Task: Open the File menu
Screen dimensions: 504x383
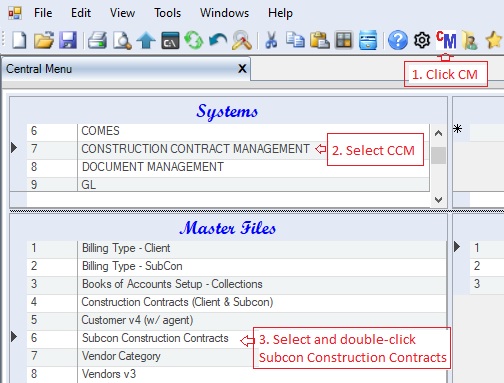Action: 43,13
